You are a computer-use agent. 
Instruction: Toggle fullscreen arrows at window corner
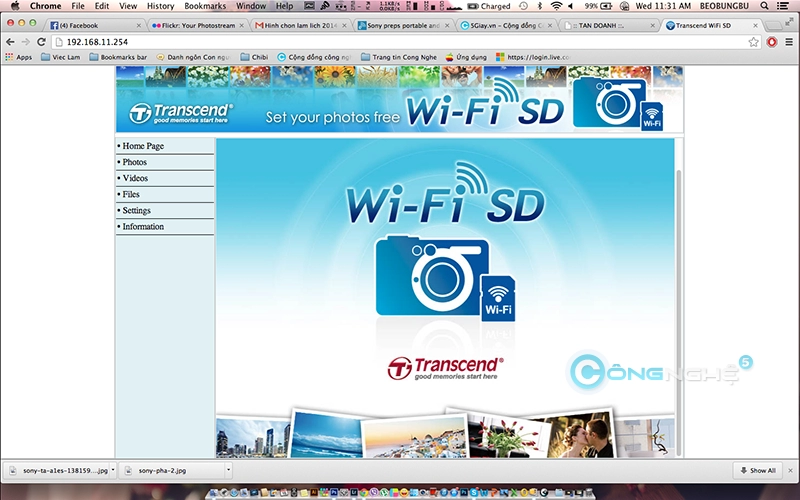click(790, 22)
